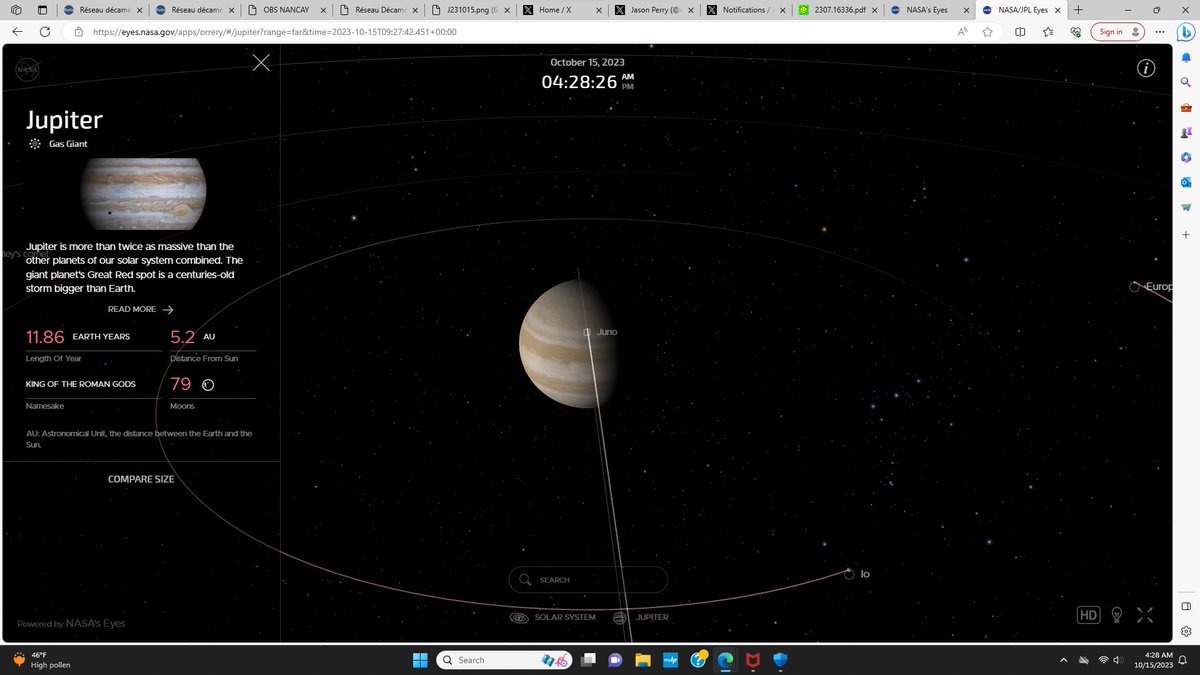Viewport: 1200px width, 675px height.
Task: Click the Gas Giant category icon
Action: pos(35,144)
